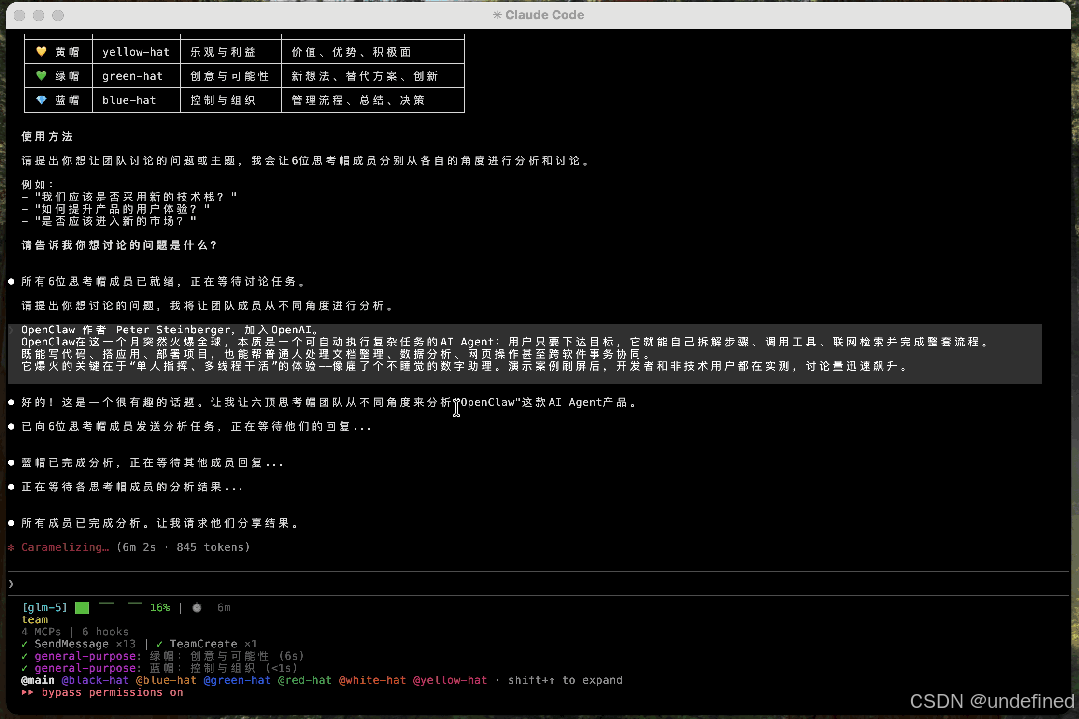The height and width of the screenshot is (719, 1079).
Task: Click the 'yellow-hat' table cell
Action: (x=136, y=52)
